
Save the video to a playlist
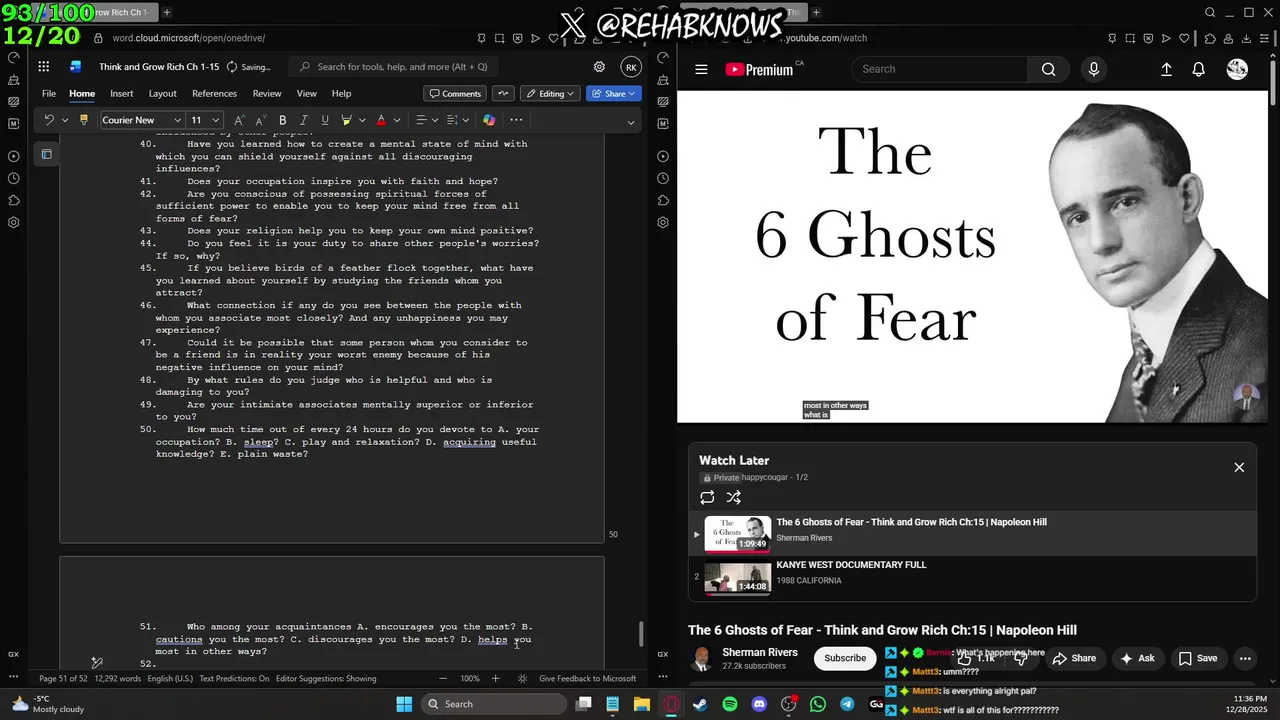tap(1198, 658)
